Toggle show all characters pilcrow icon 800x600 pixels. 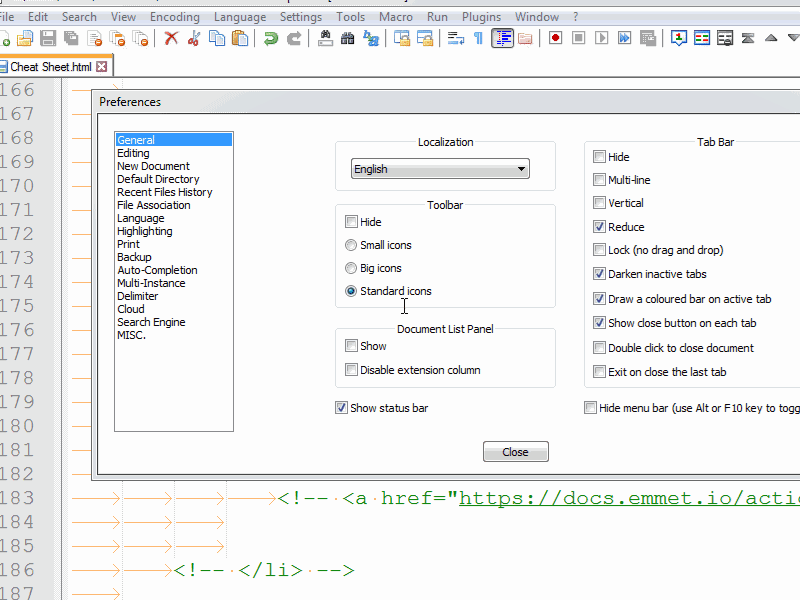[x=479, y=38]
